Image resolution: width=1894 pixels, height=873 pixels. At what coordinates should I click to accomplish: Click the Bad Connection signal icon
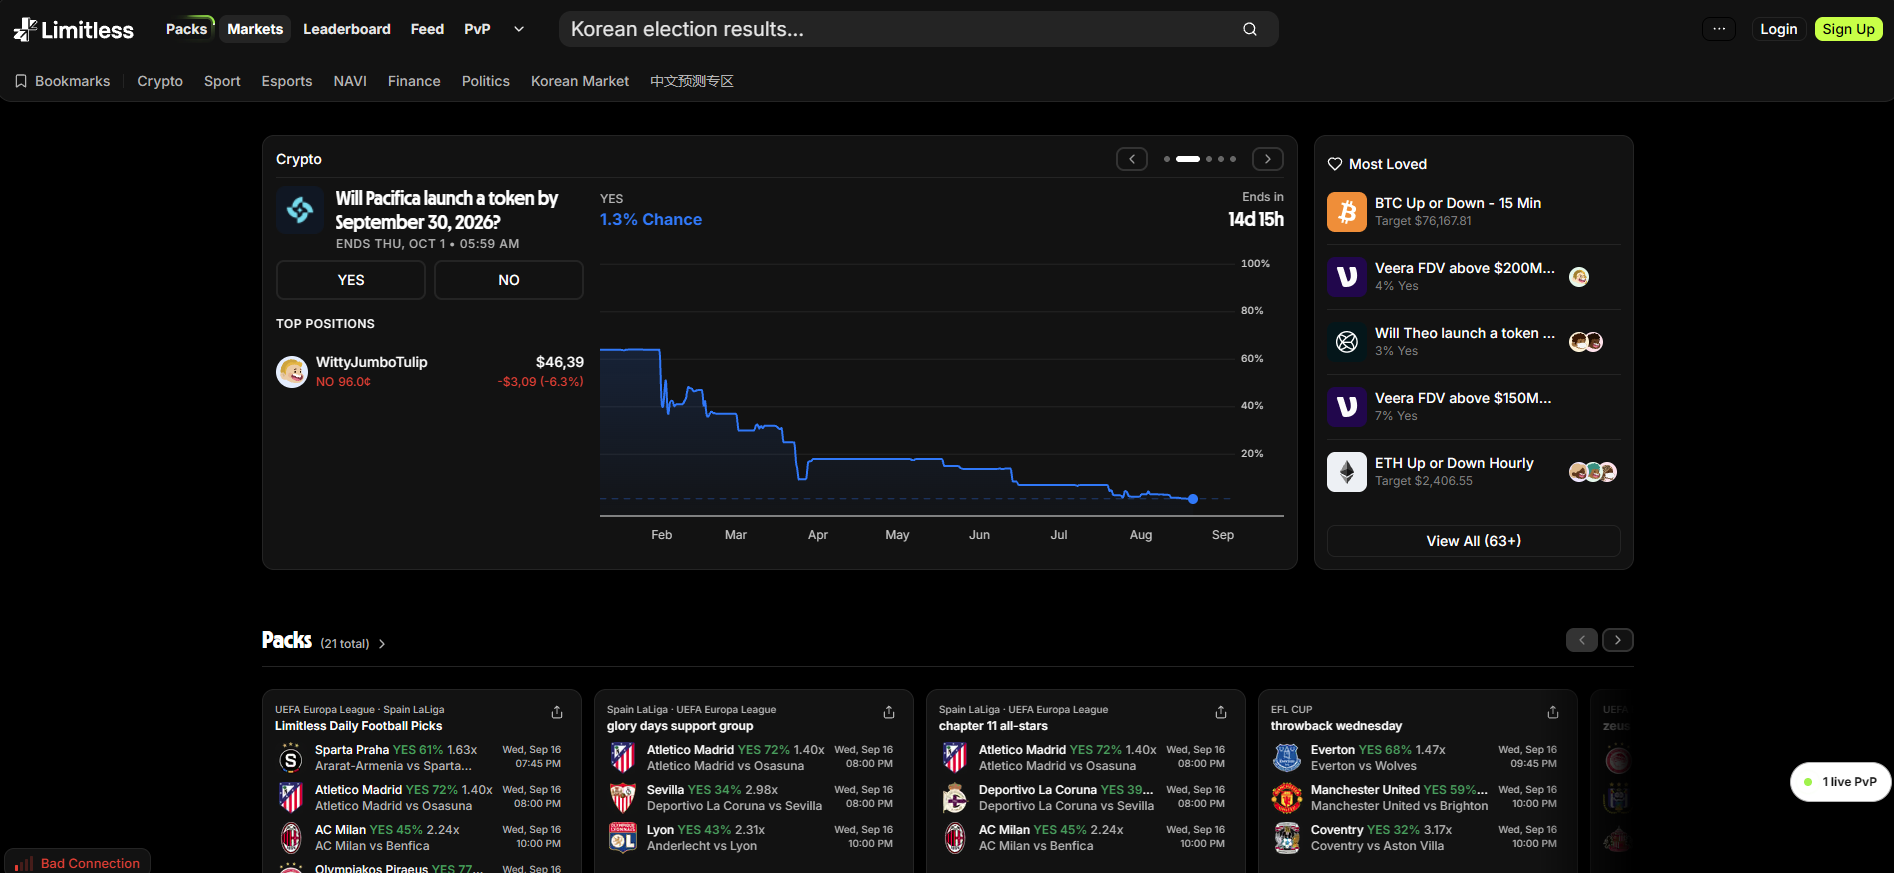(x=24, y=863)
